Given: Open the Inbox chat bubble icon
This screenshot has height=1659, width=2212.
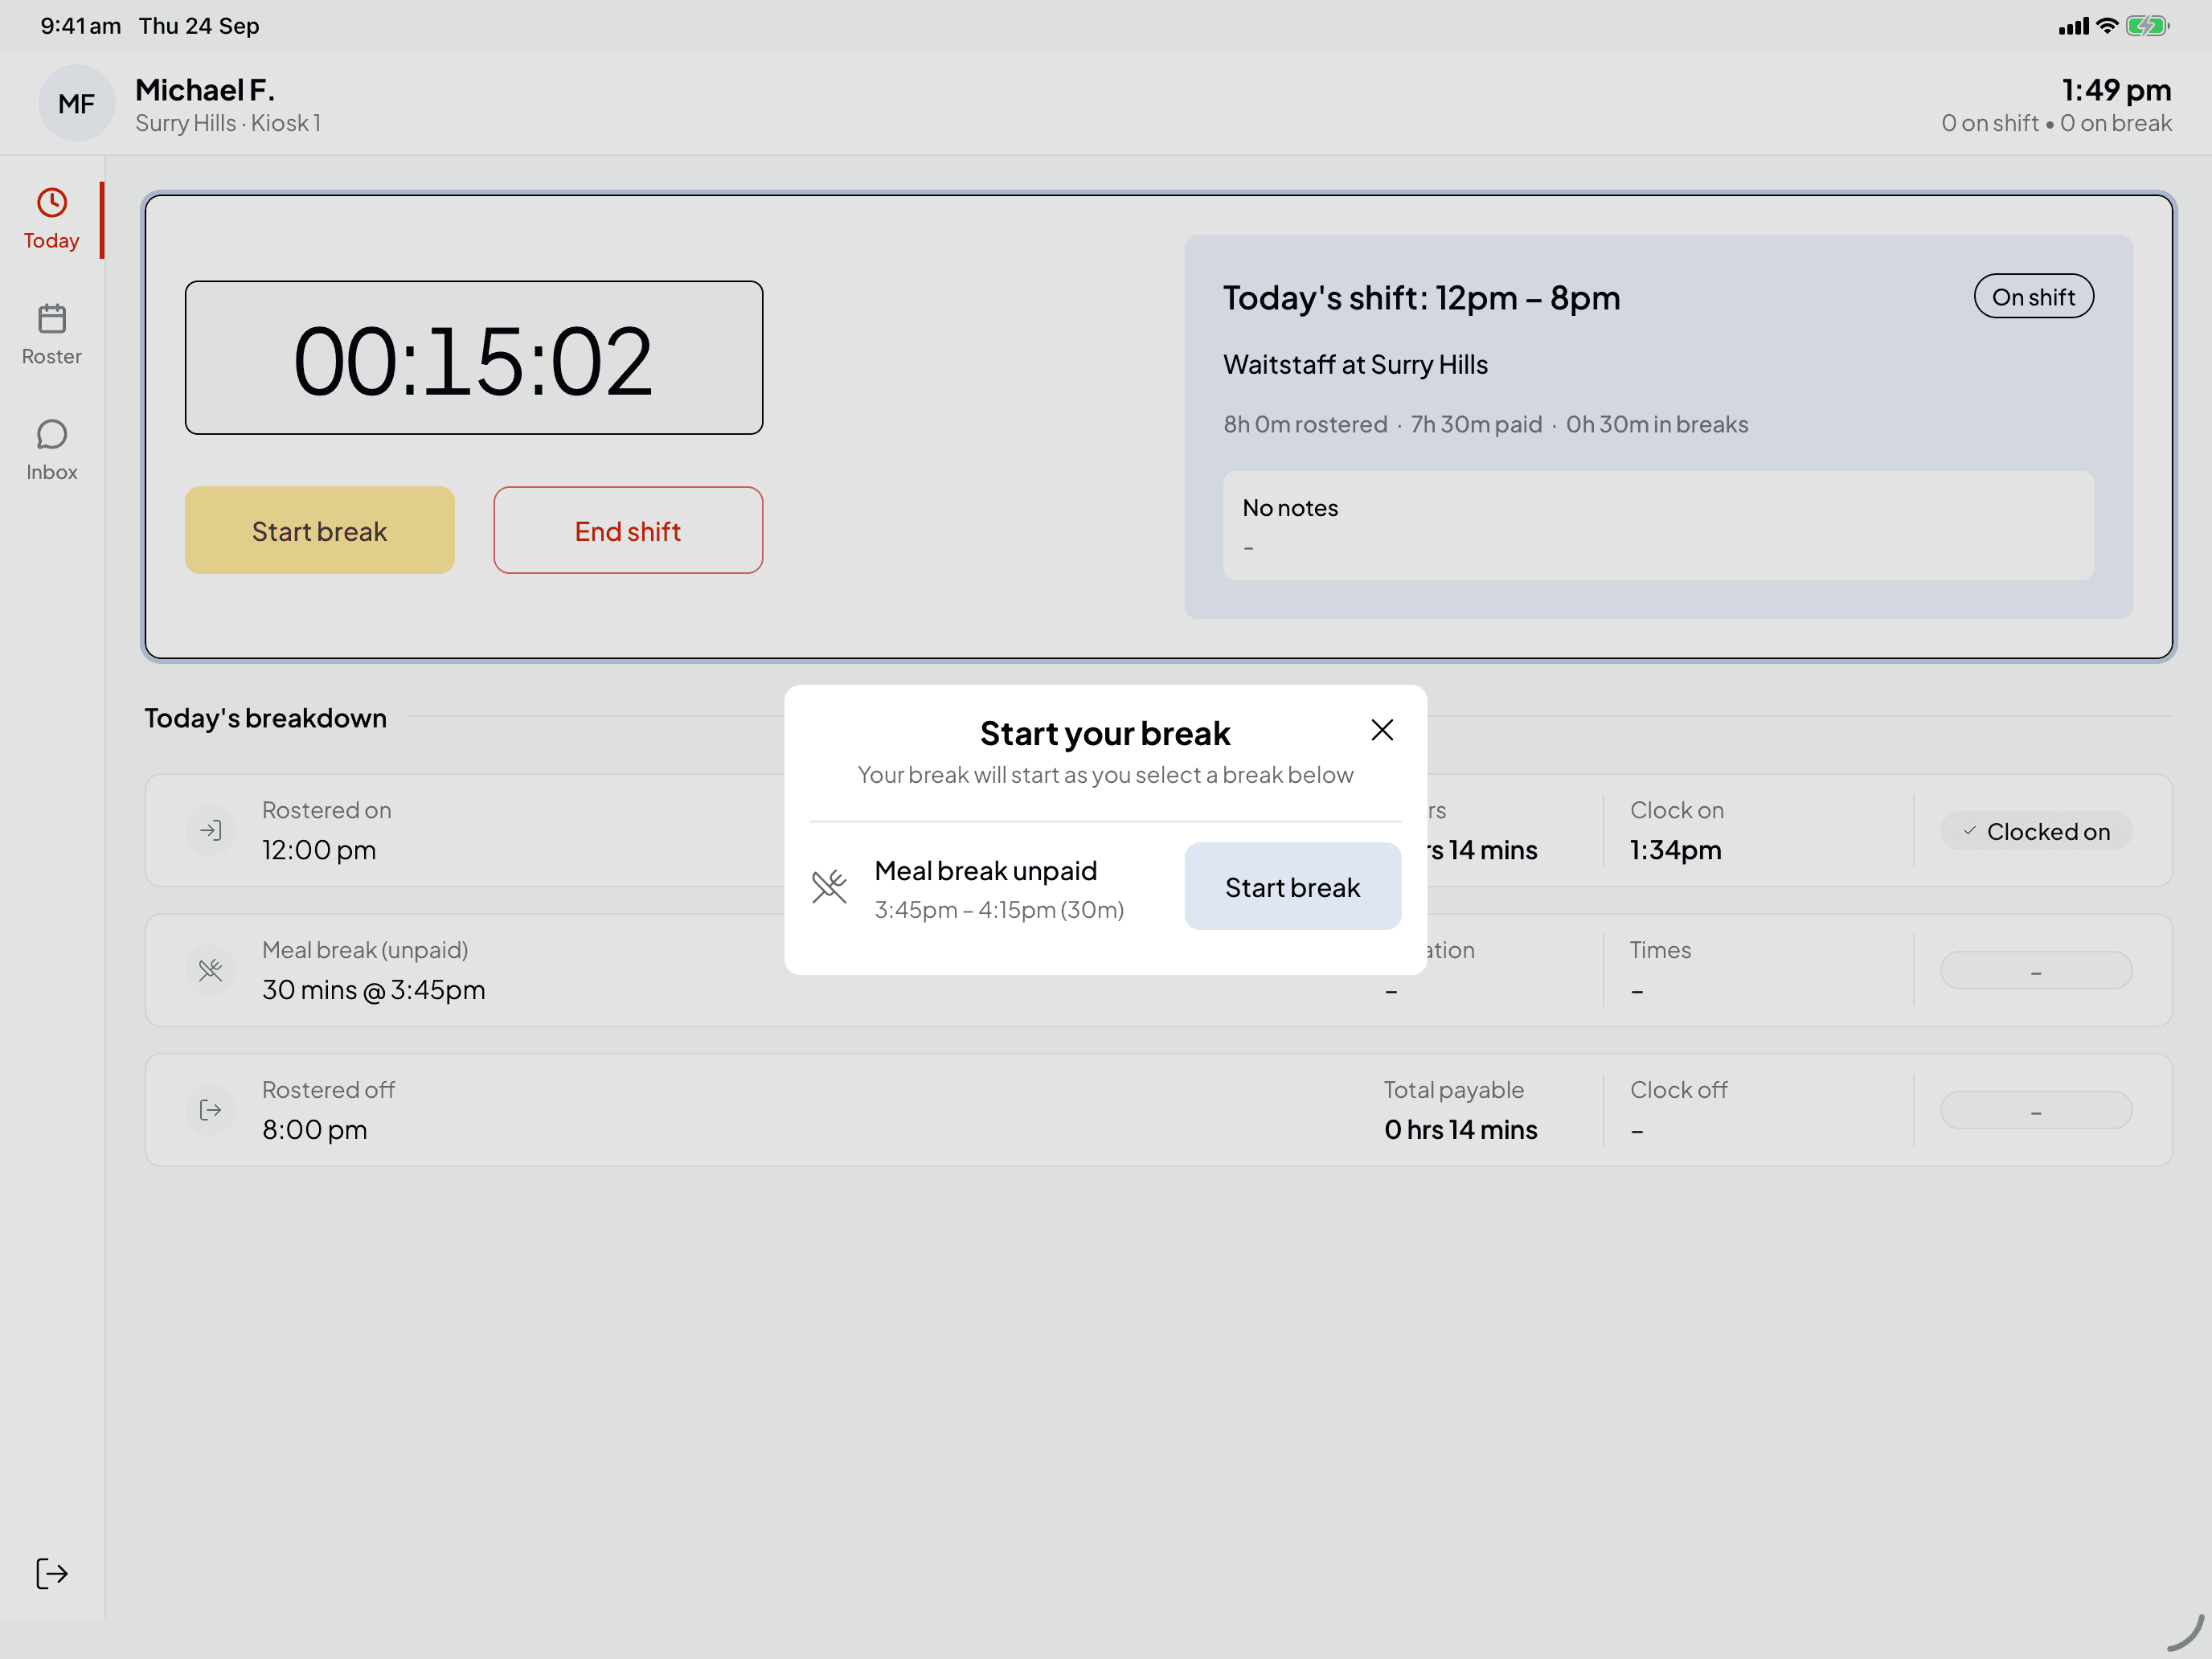Looking at the screenshot, I should tap(52, 434).
